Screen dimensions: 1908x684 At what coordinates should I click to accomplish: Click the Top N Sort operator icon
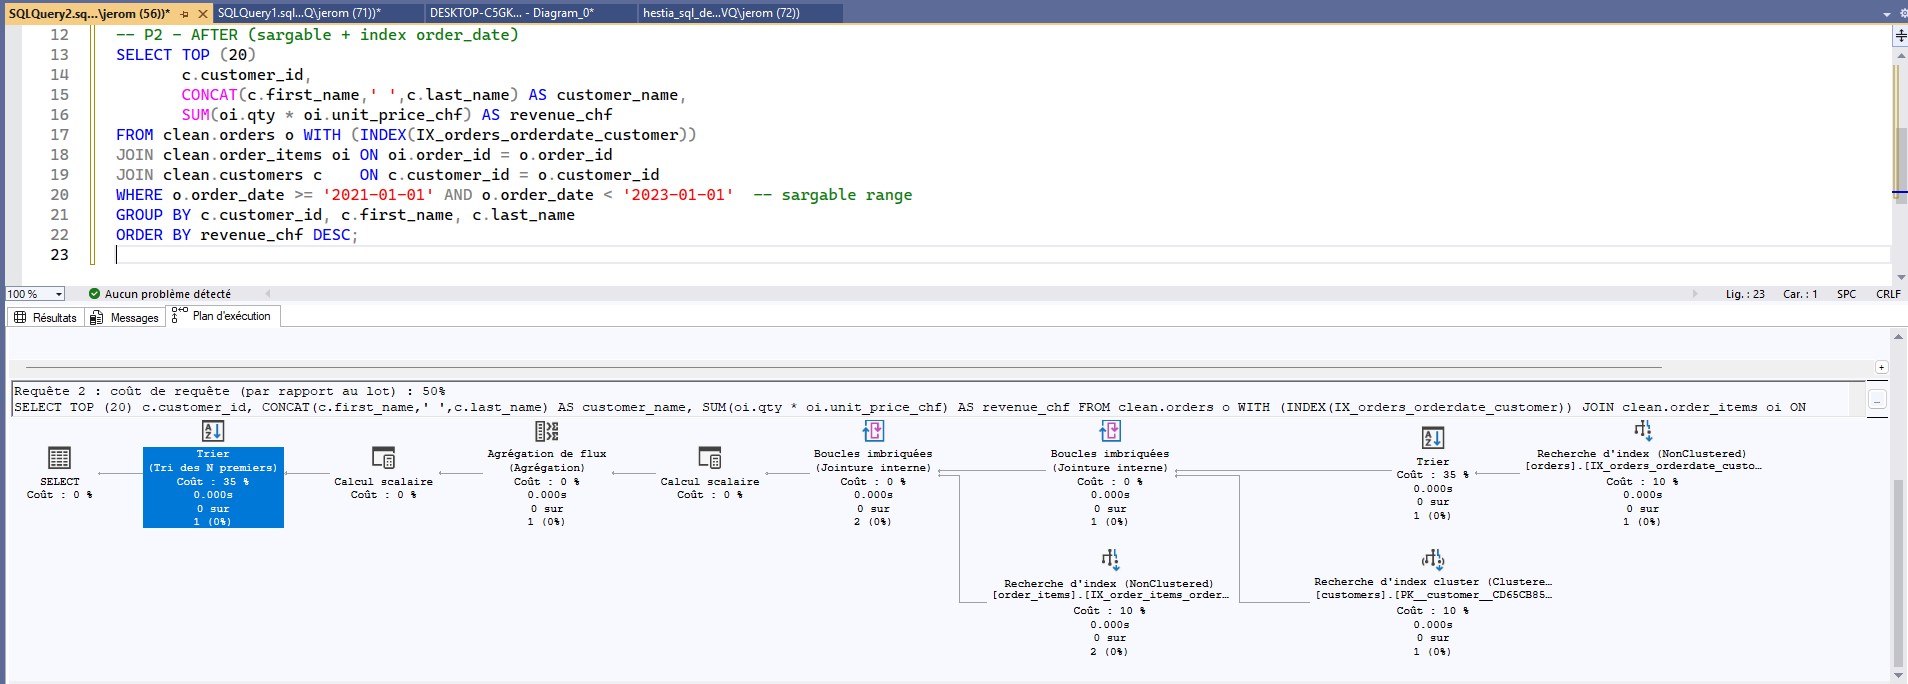tap(213, 431)
